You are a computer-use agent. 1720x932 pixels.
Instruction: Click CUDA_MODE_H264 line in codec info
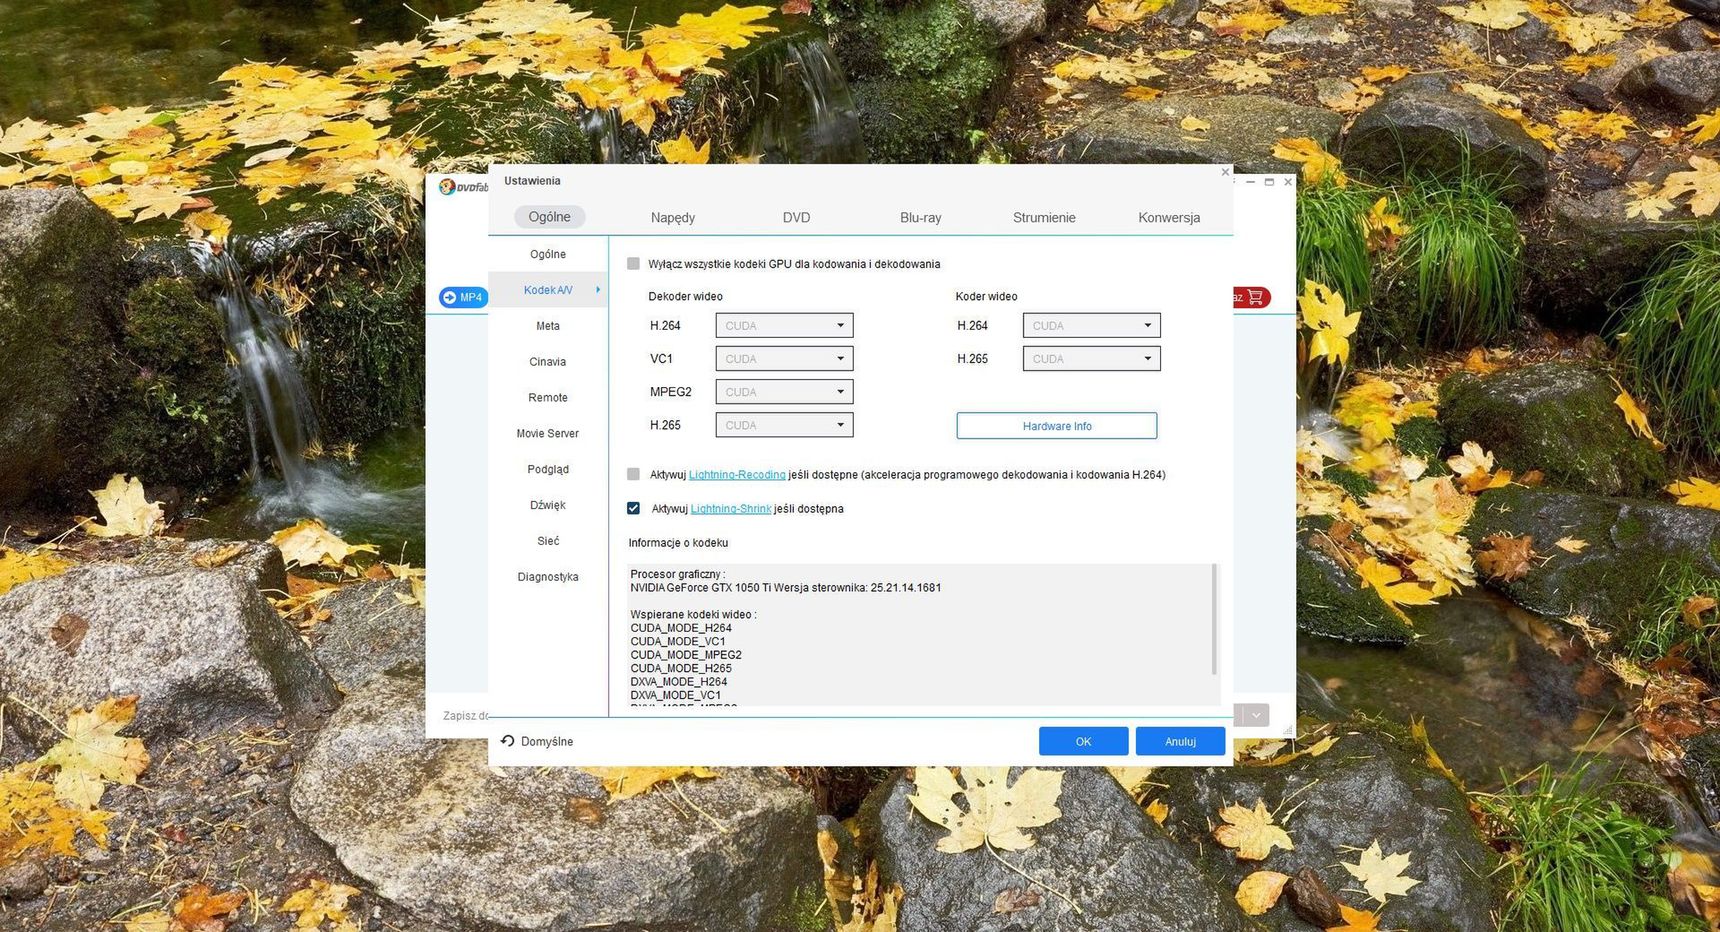681,628
